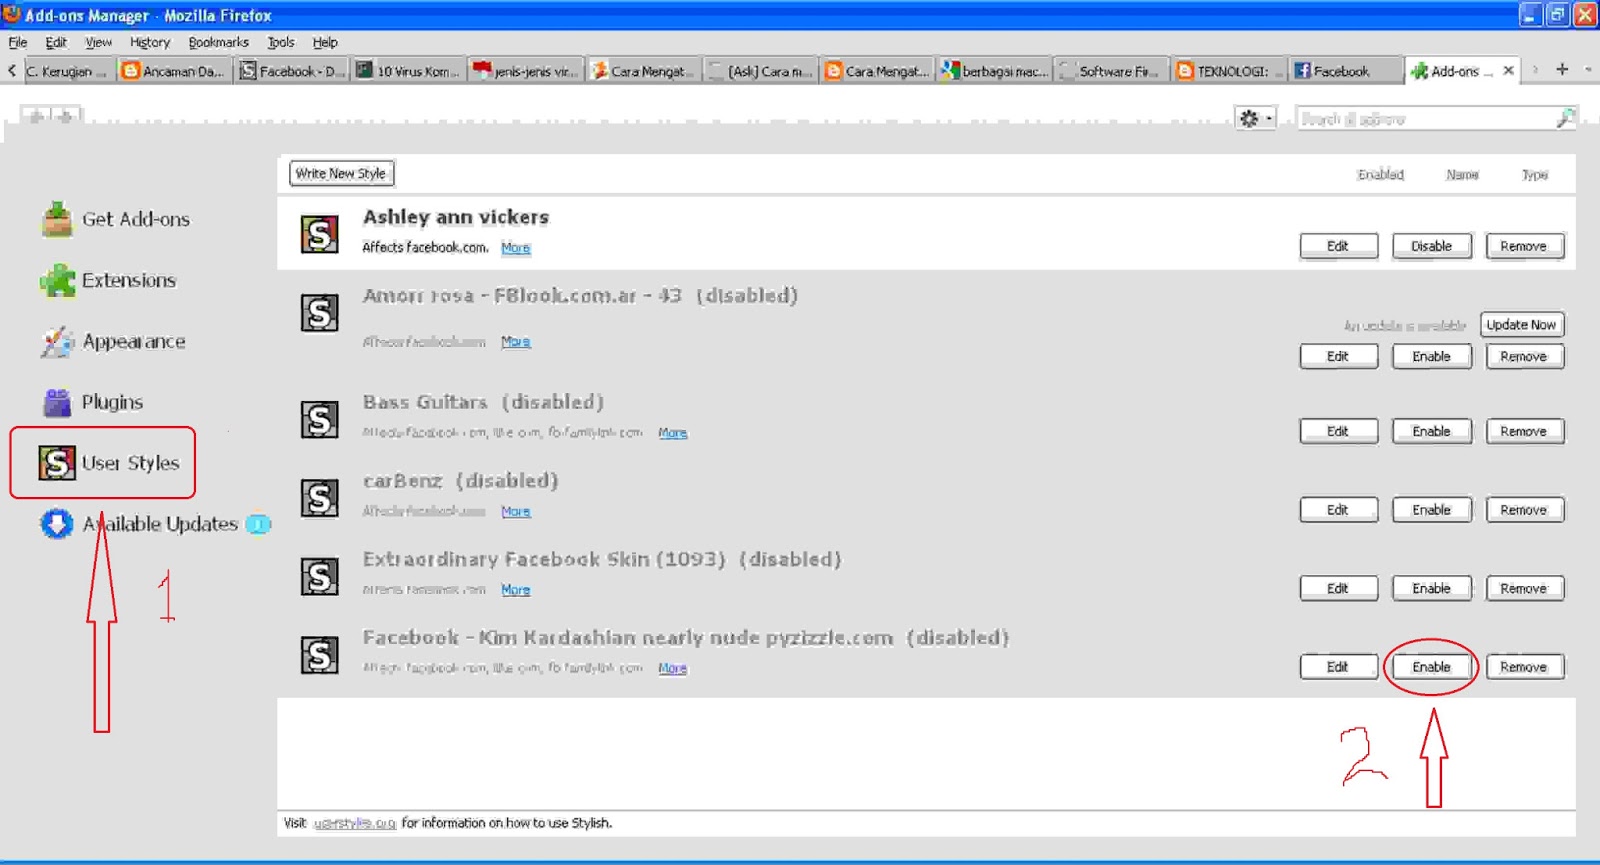1600x865 pixels.
Task: Click the carBenz style icon
Action: (x=320, y=498)
